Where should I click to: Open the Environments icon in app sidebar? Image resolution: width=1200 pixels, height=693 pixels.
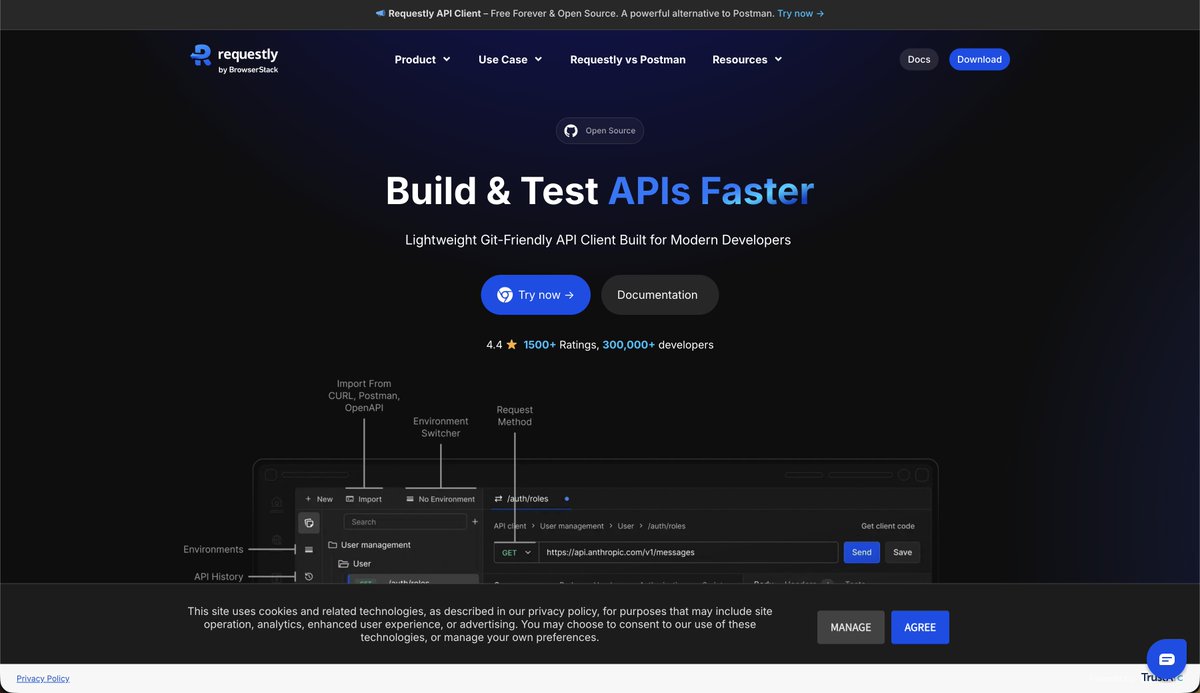(309, 549)
